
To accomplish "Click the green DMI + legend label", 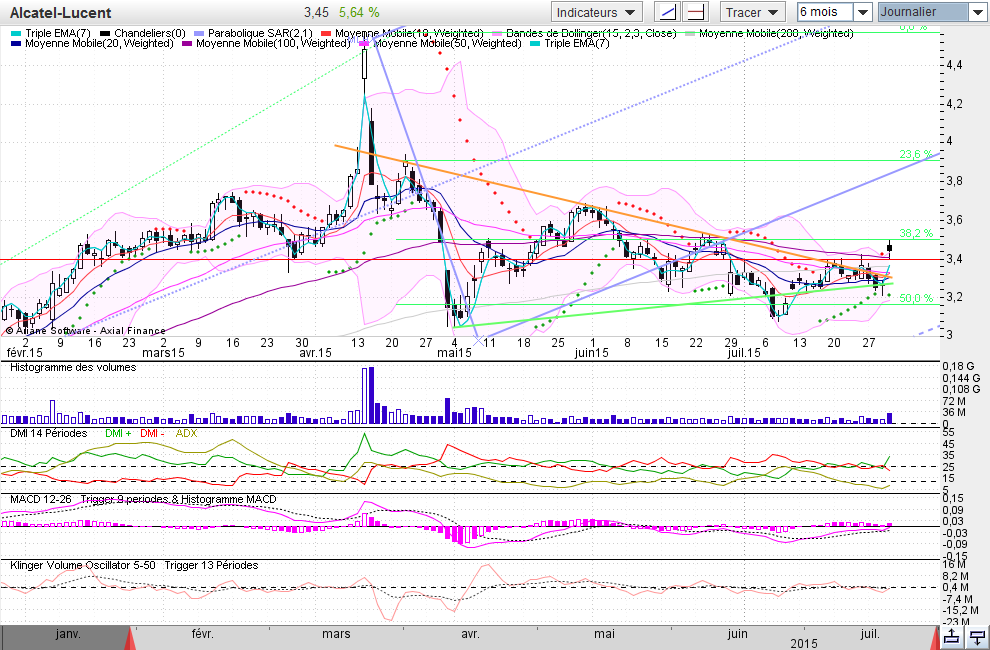I will coord(118,433).
